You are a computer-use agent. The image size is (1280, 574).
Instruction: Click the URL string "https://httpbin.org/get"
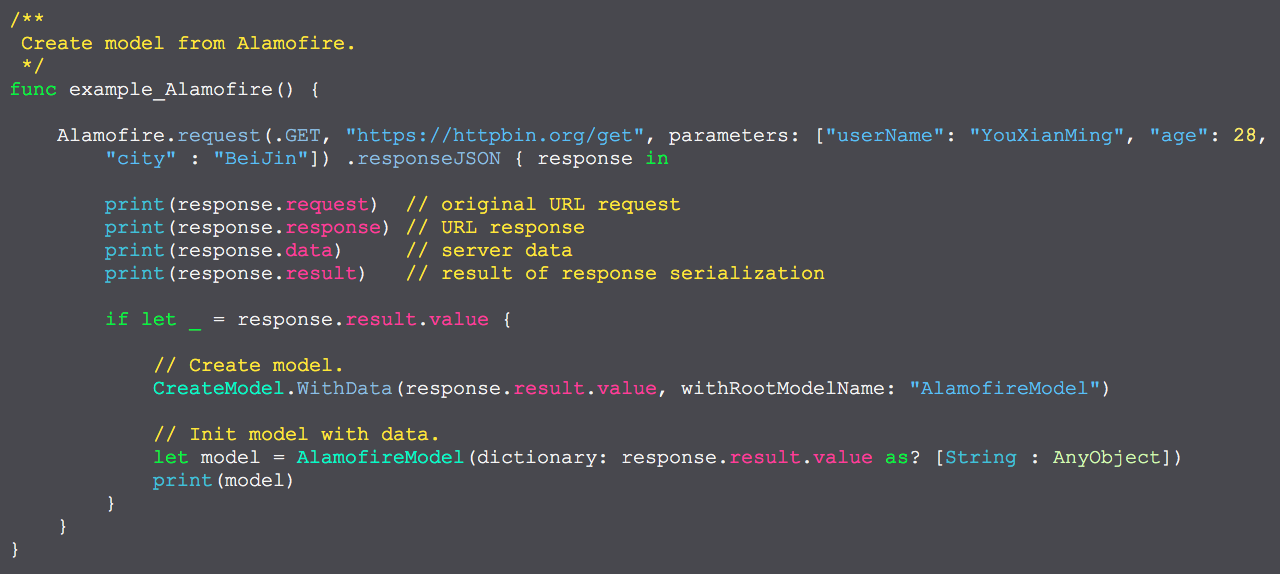(x=496, y=135)
